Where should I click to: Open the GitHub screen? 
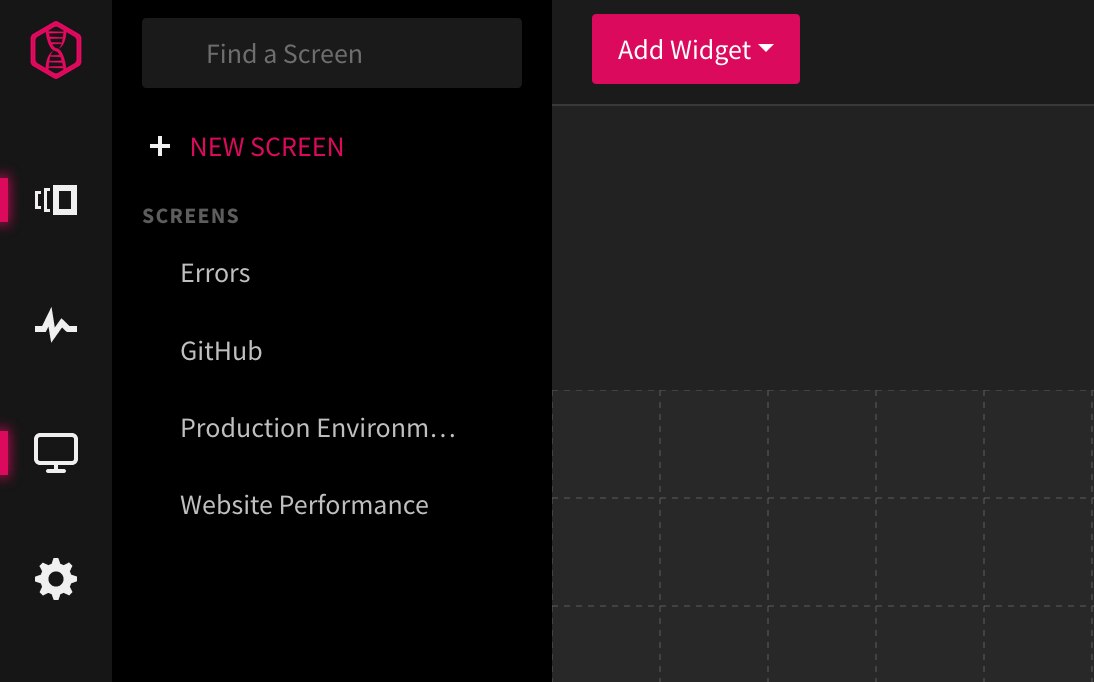(x=221, y=351)
